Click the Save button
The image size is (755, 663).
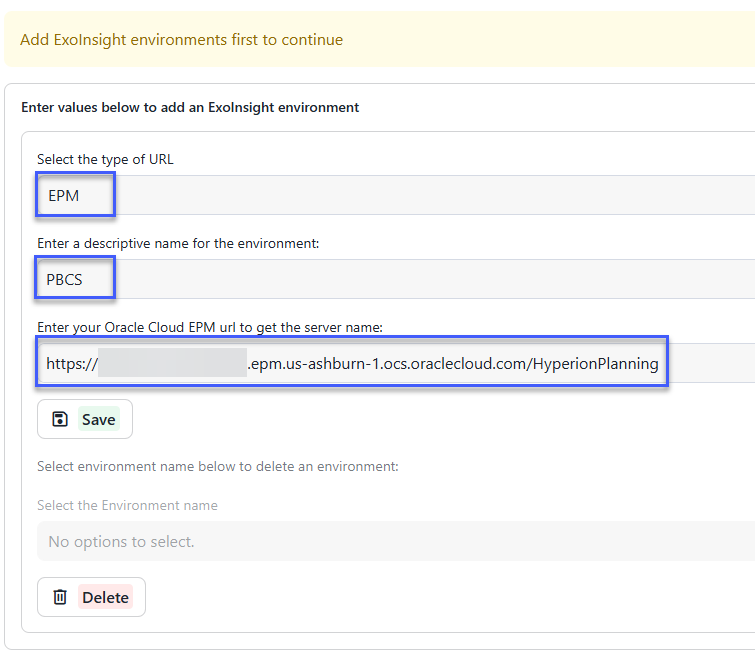point(85,419)
